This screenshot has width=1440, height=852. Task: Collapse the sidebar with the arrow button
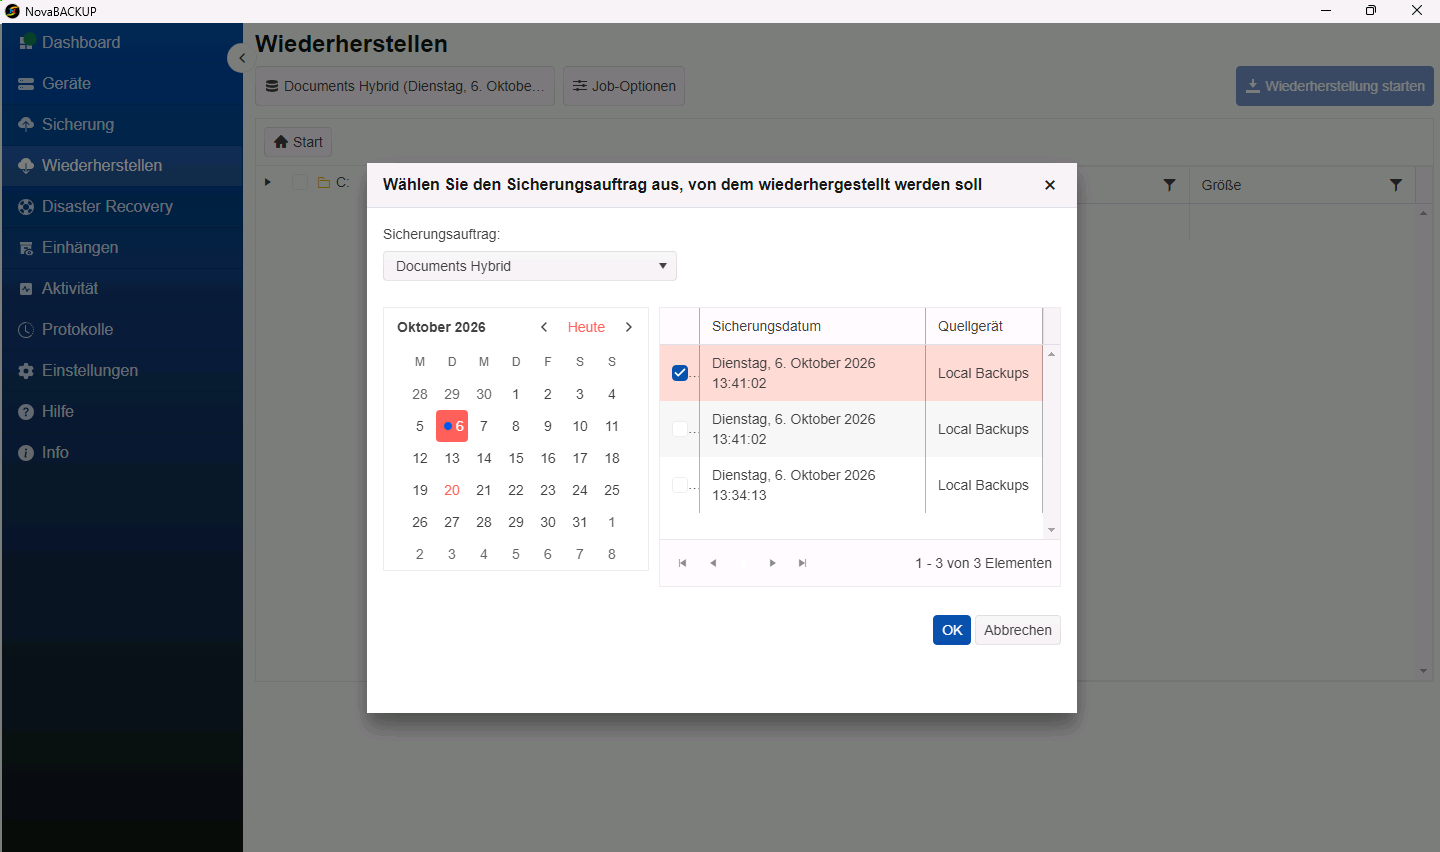(x=240, y=58)
